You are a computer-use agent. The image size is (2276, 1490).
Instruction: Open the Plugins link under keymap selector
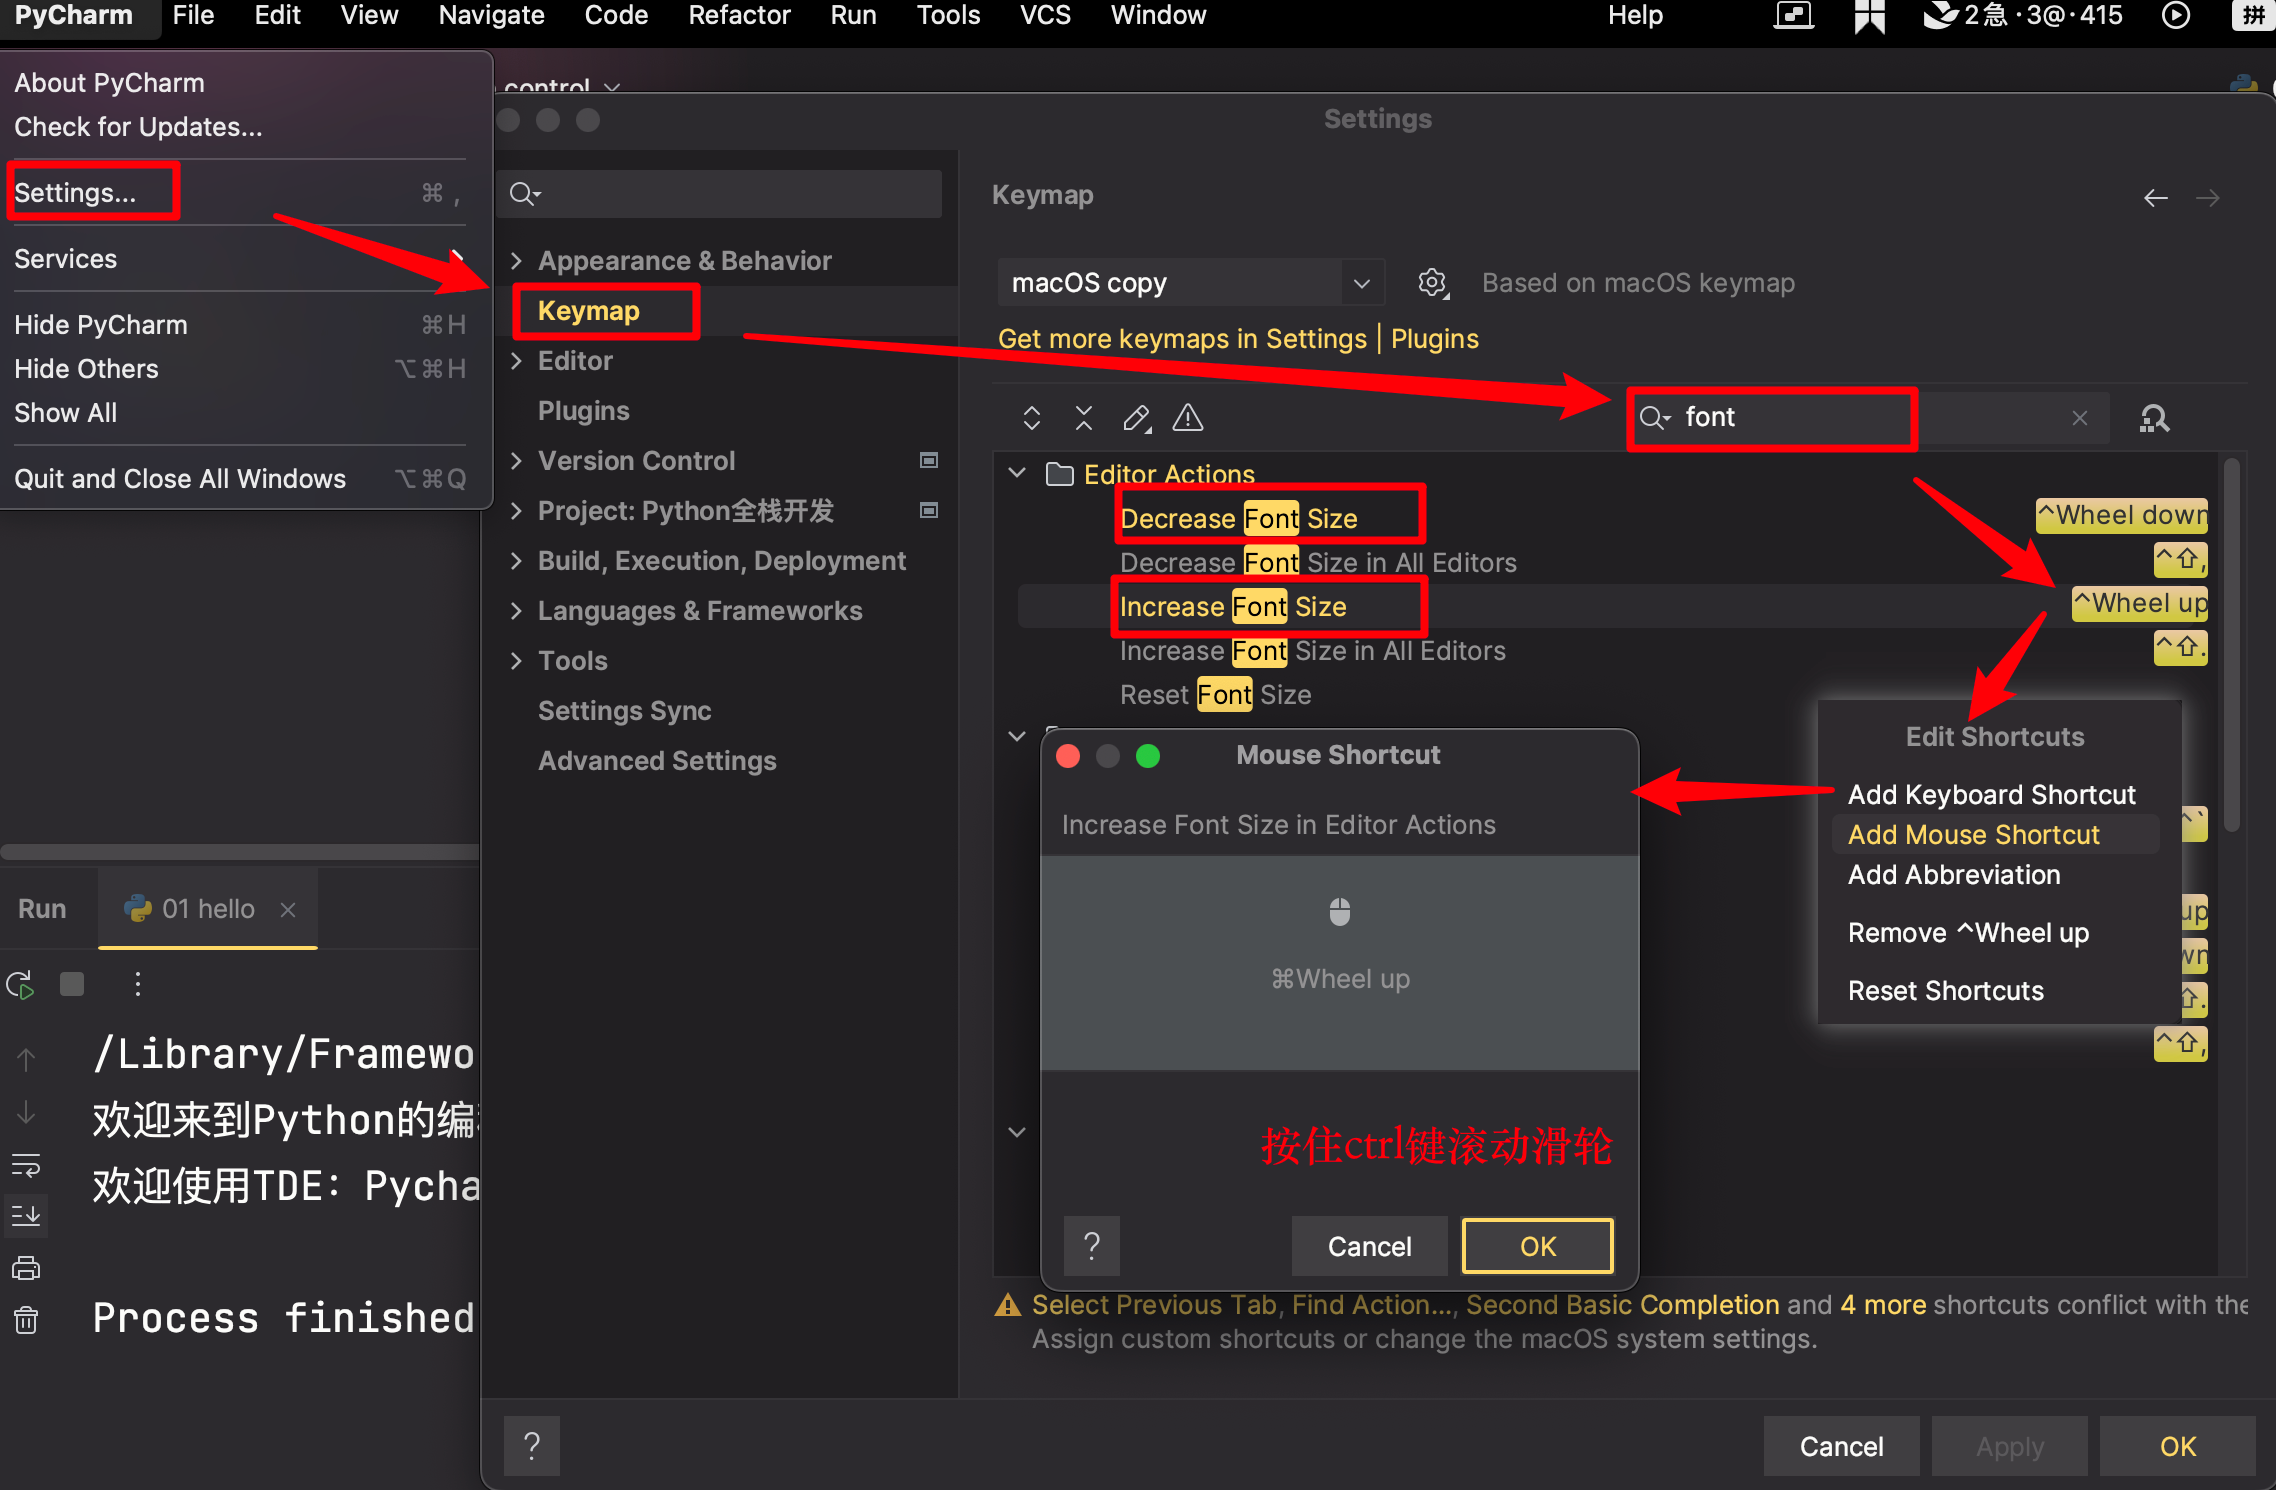1434,339
